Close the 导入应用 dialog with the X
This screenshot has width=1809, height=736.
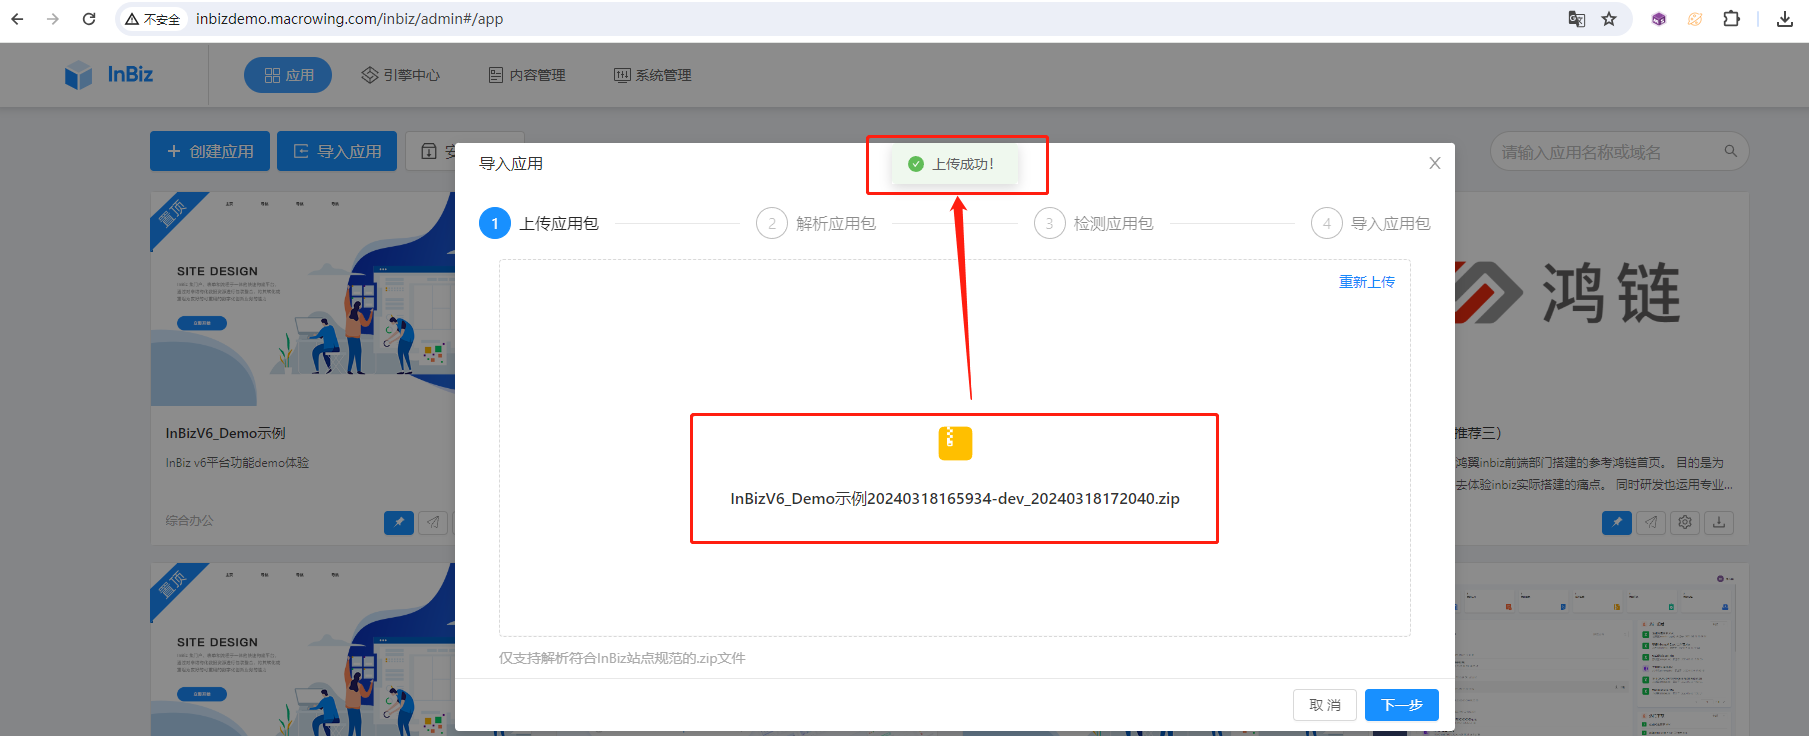point(1435,163)
